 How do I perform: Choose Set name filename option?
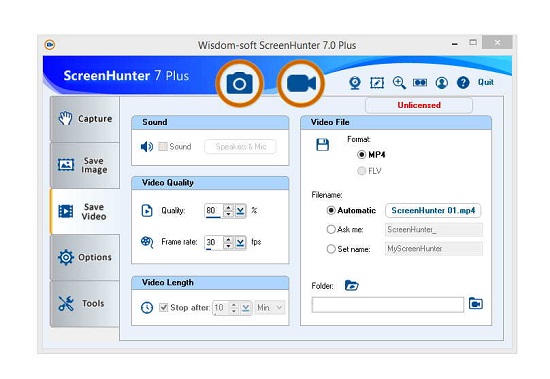click(331, 249)
